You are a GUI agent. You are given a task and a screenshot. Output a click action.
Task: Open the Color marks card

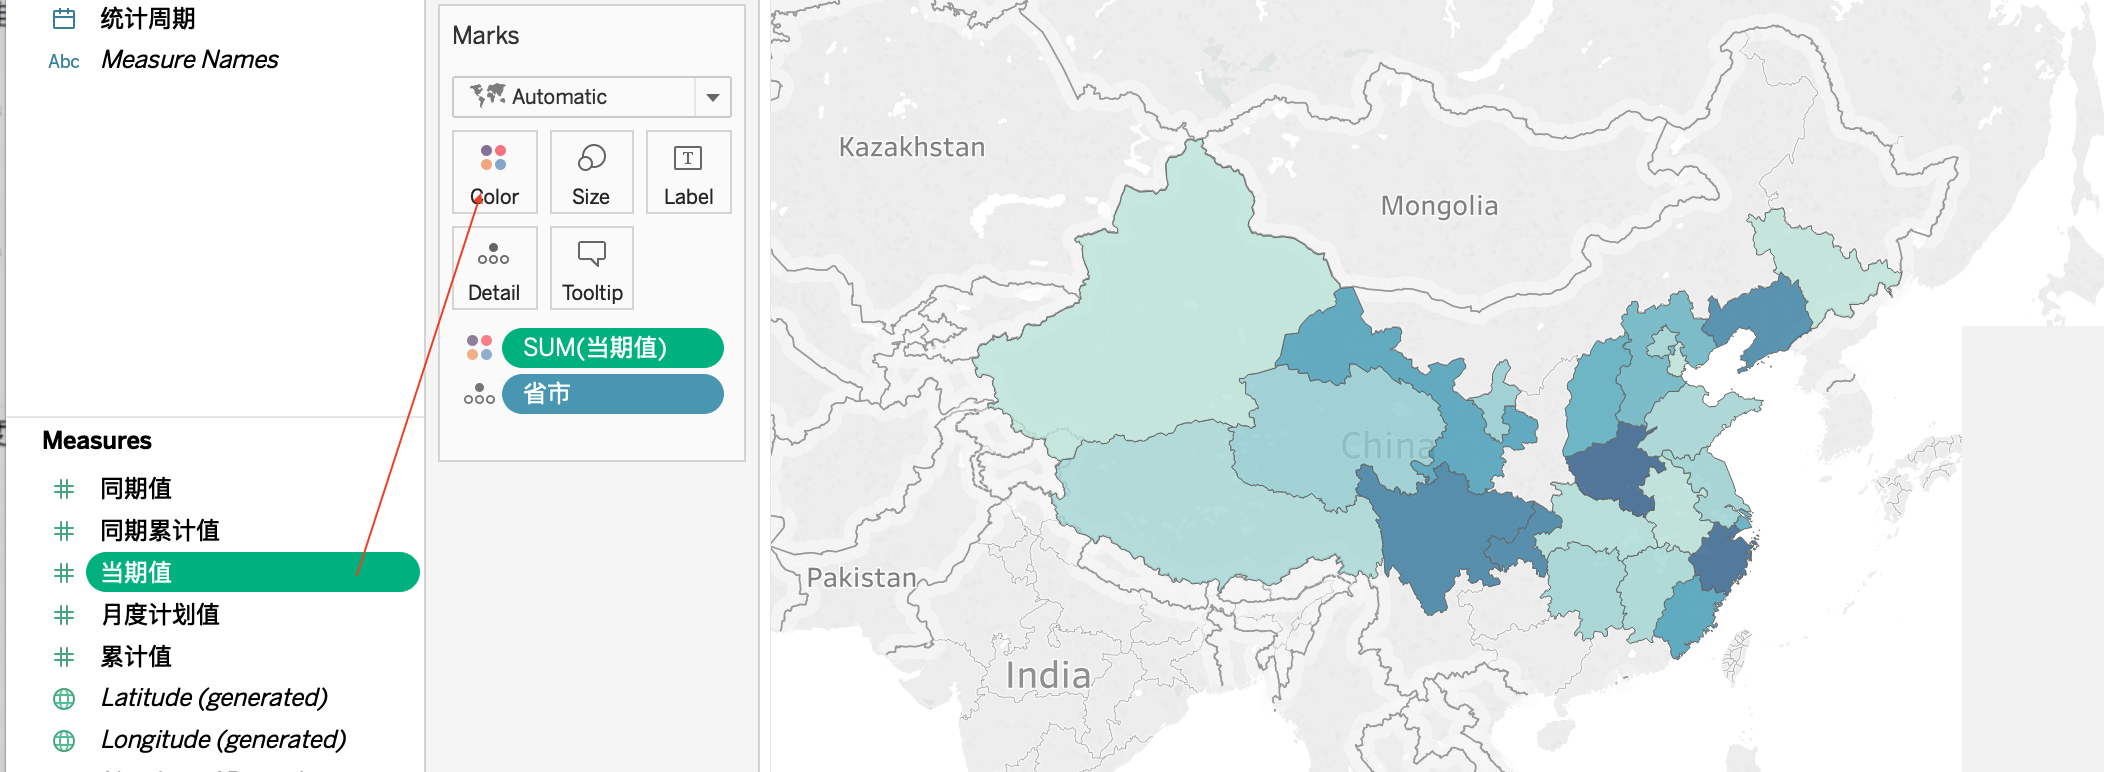[x=494, y=172]
